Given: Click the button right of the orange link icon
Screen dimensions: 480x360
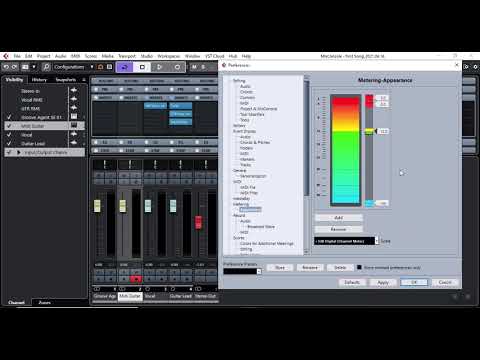Looking at the screenshot, I should pos(109,67).
